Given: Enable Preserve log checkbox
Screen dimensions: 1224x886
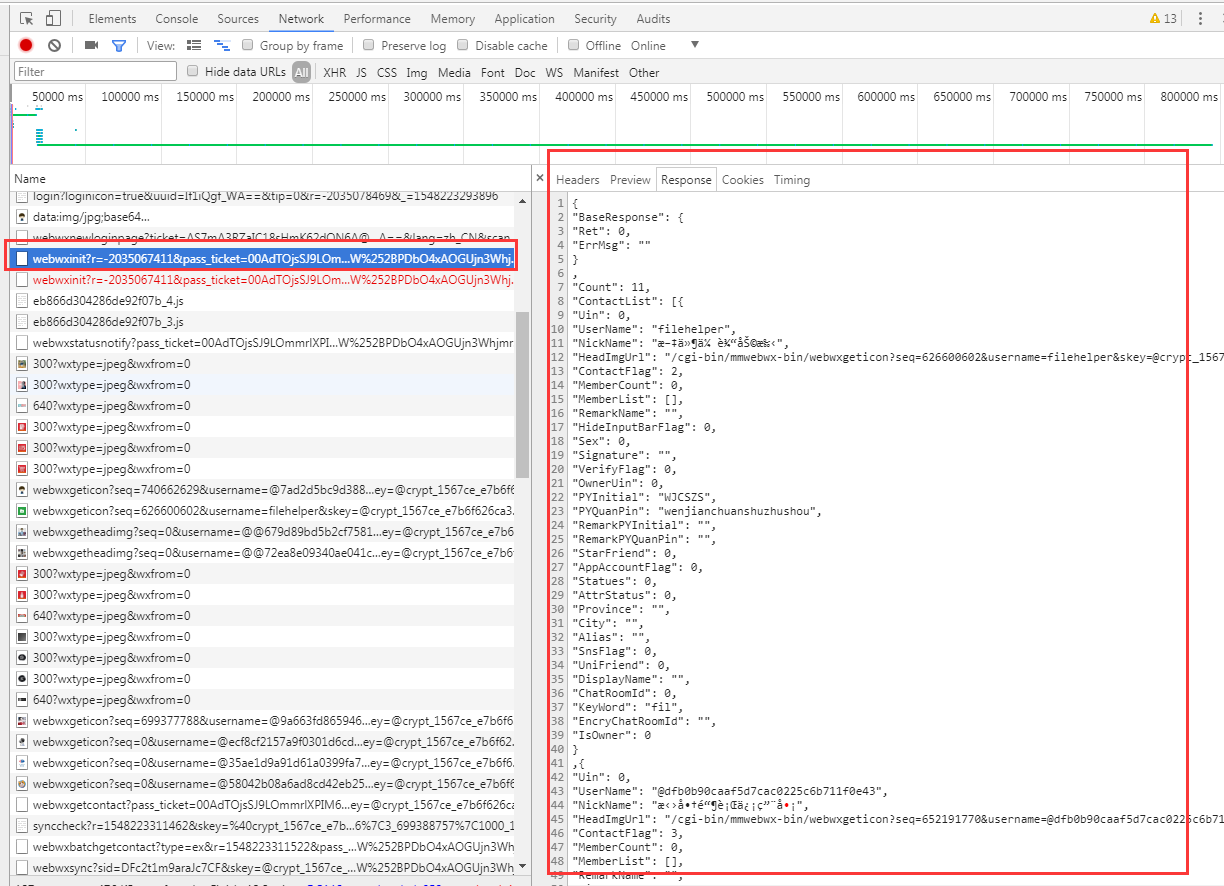Looking at the screenshot, I should click(369, 45).
